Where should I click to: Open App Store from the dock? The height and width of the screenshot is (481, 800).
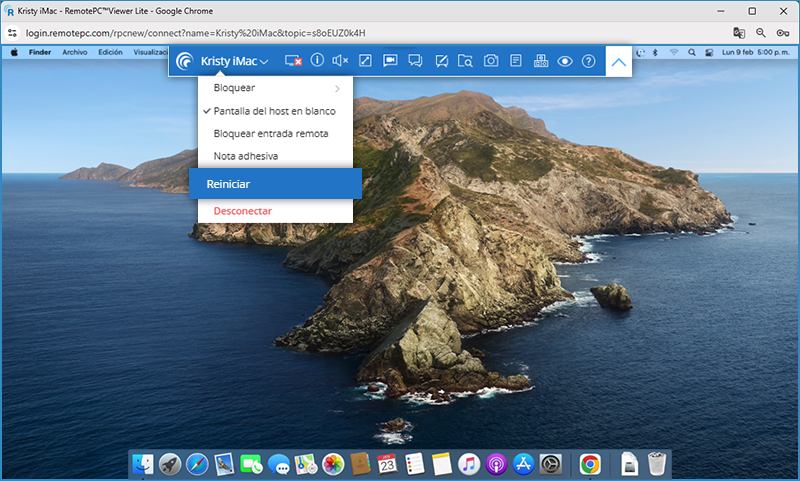tap(523, 464)
